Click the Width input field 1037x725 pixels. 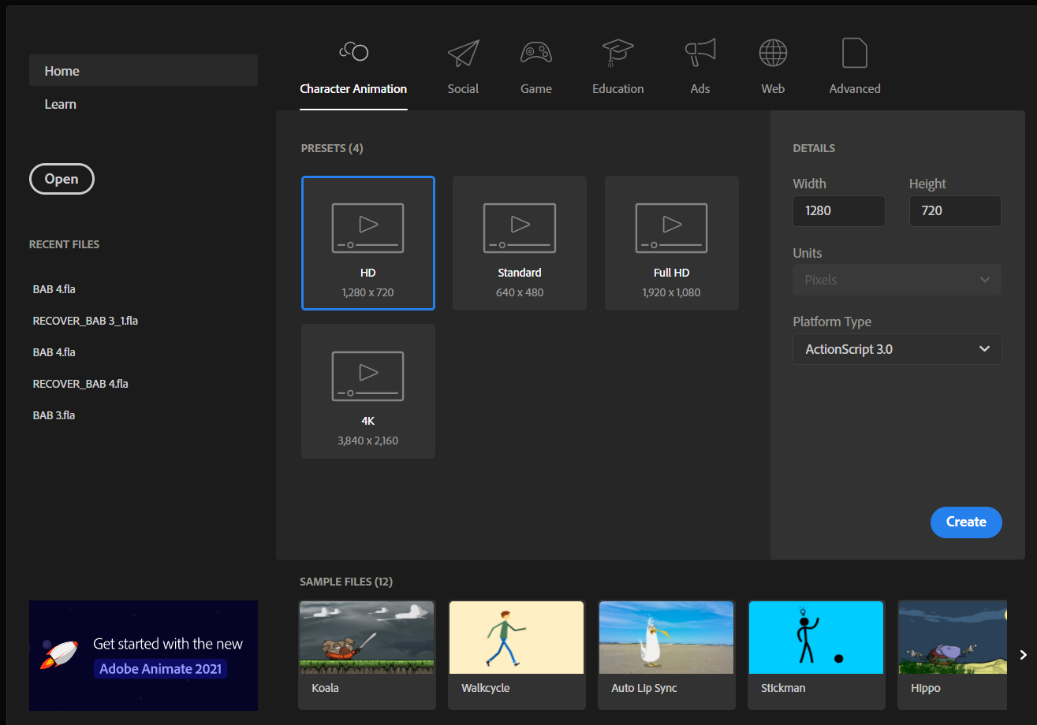(839, 211)
